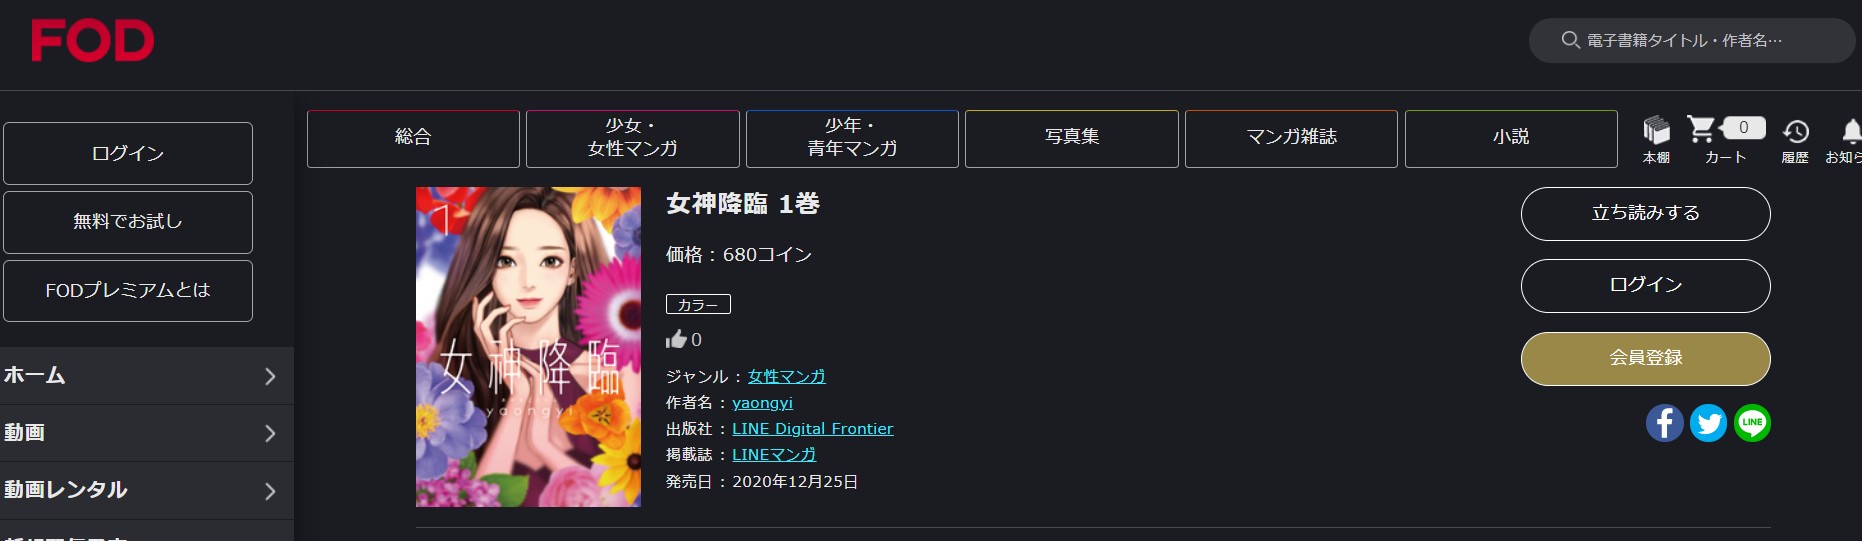The width and height of the screenshot is (1862, 541).
Task: Click the 立ち読みする button
Action: click(x=1646, y=214)
